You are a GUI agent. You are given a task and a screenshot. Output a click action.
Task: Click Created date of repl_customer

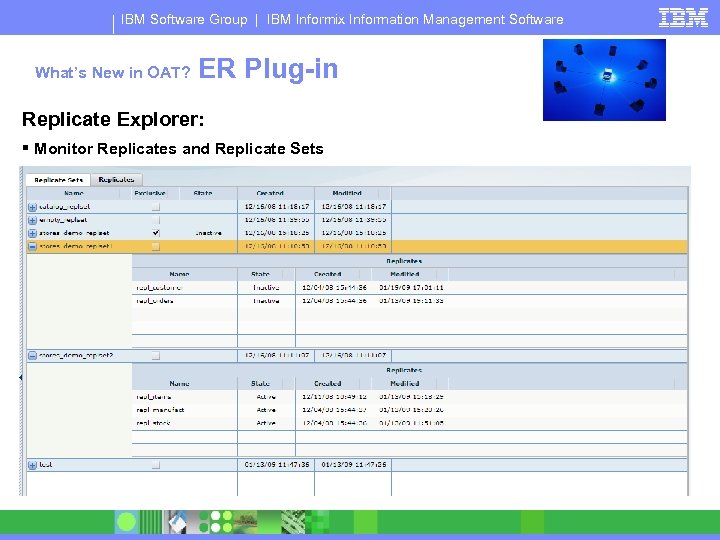pyautogui.click(x=334, y=287)
